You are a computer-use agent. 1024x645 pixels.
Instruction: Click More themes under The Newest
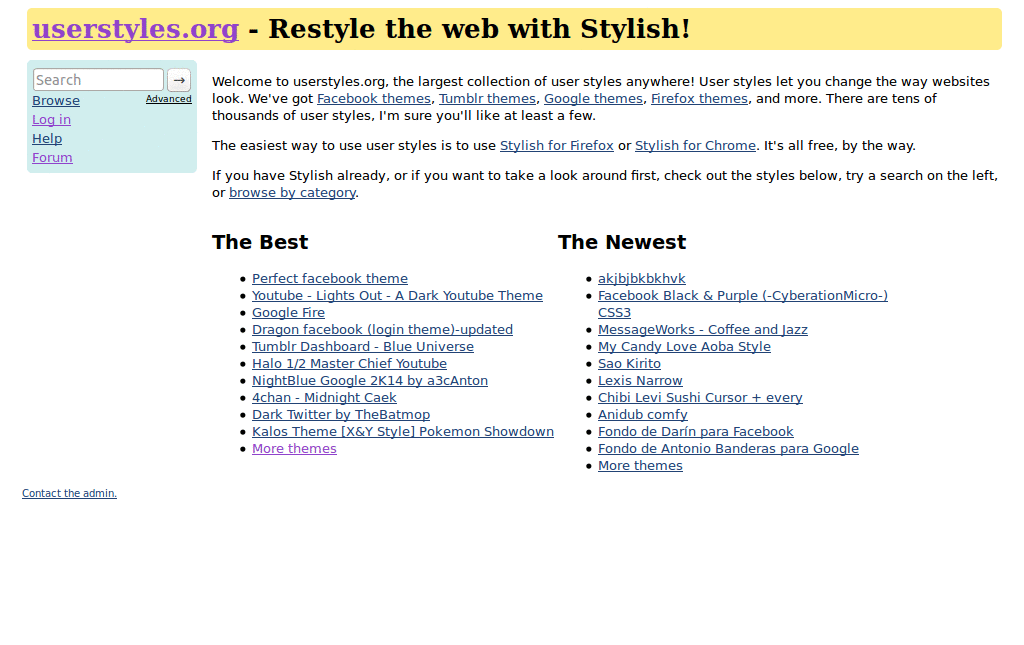coord(640,465)
